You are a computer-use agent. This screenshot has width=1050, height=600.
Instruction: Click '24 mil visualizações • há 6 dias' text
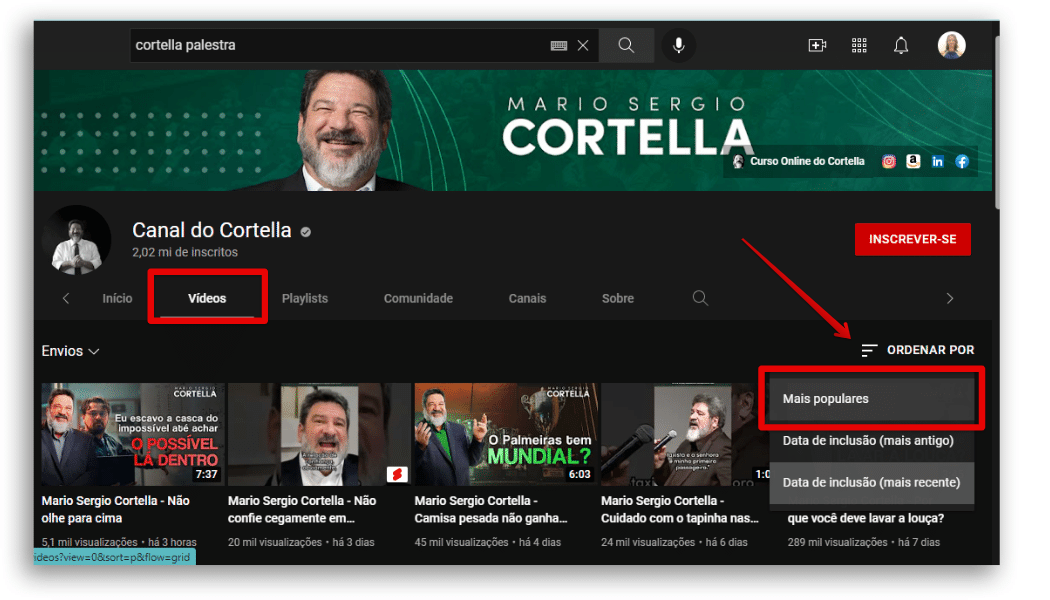click(x=674, y=542)
